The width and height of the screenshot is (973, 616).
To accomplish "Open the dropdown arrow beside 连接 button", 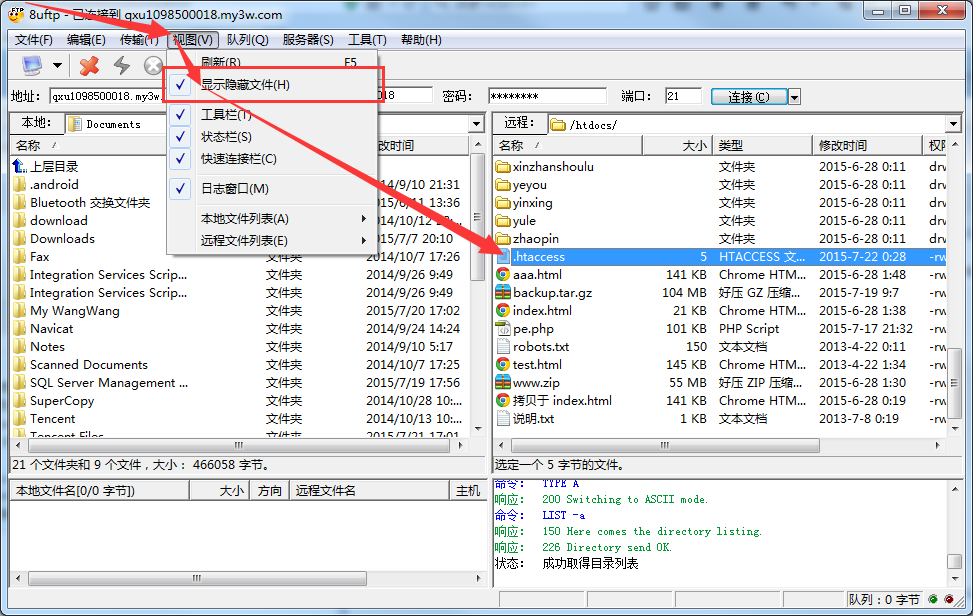I will (795, 97).
